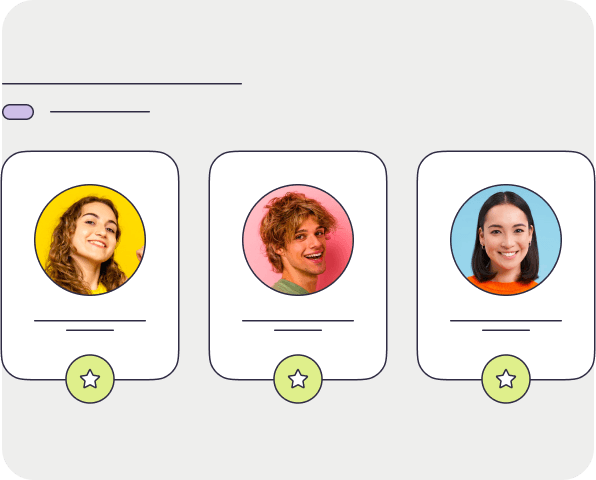This screenshot has height=480, width=596.
Task: Click the subtitle line in the middle card
Action: click(x=298, y=330)
